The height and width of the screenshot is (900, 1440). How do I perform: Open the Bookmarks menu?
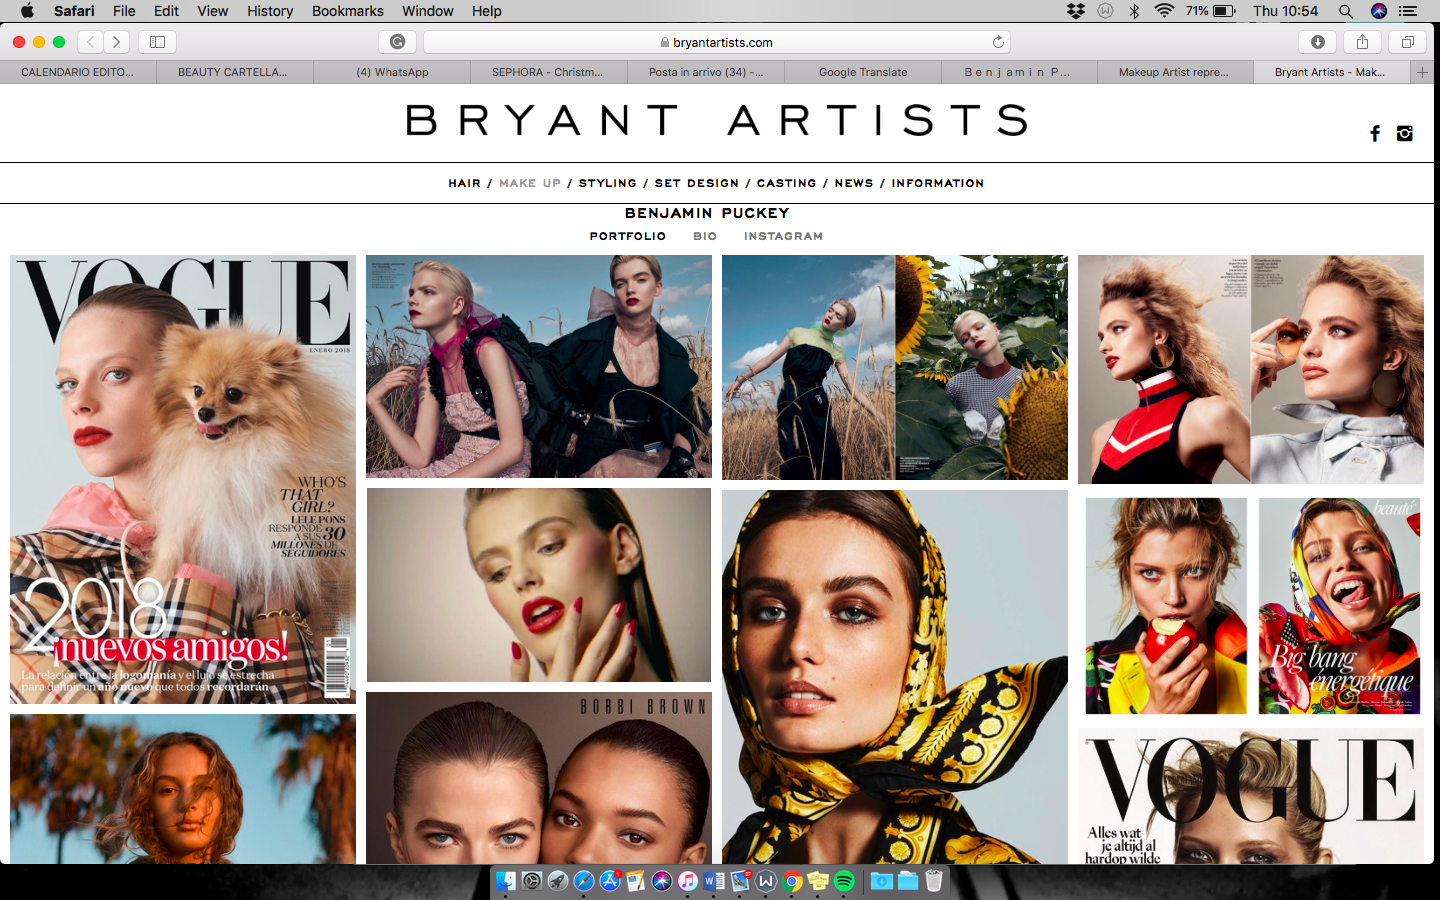348,11
